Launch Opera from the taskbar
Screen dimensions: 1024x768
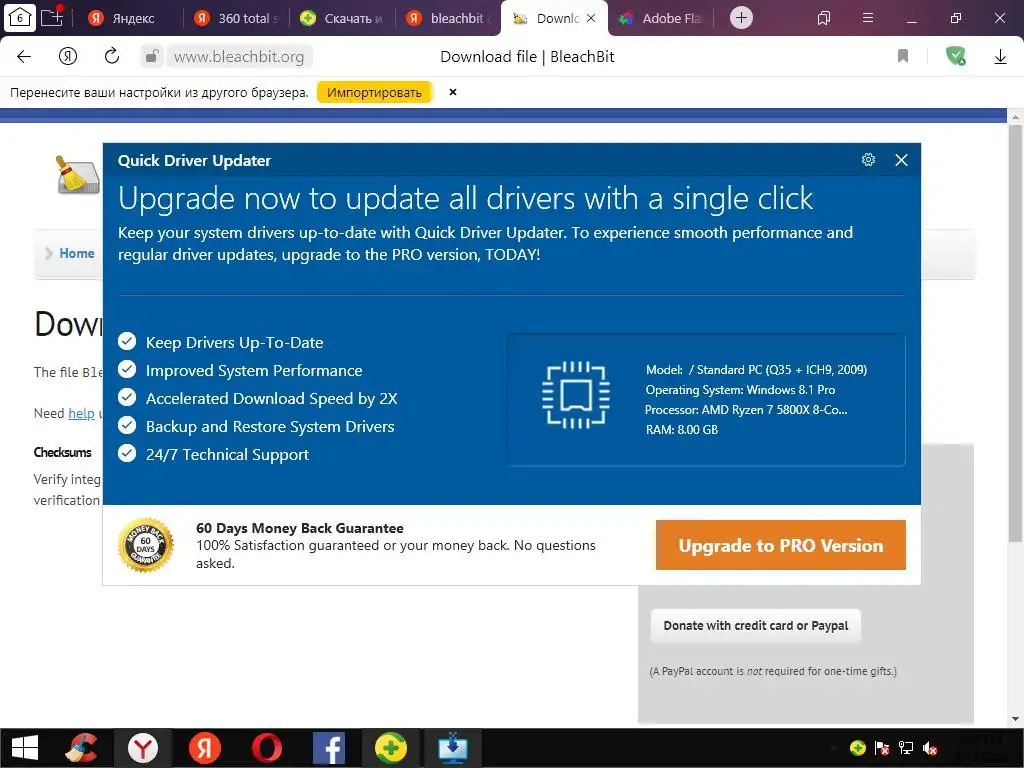(266, 748)
